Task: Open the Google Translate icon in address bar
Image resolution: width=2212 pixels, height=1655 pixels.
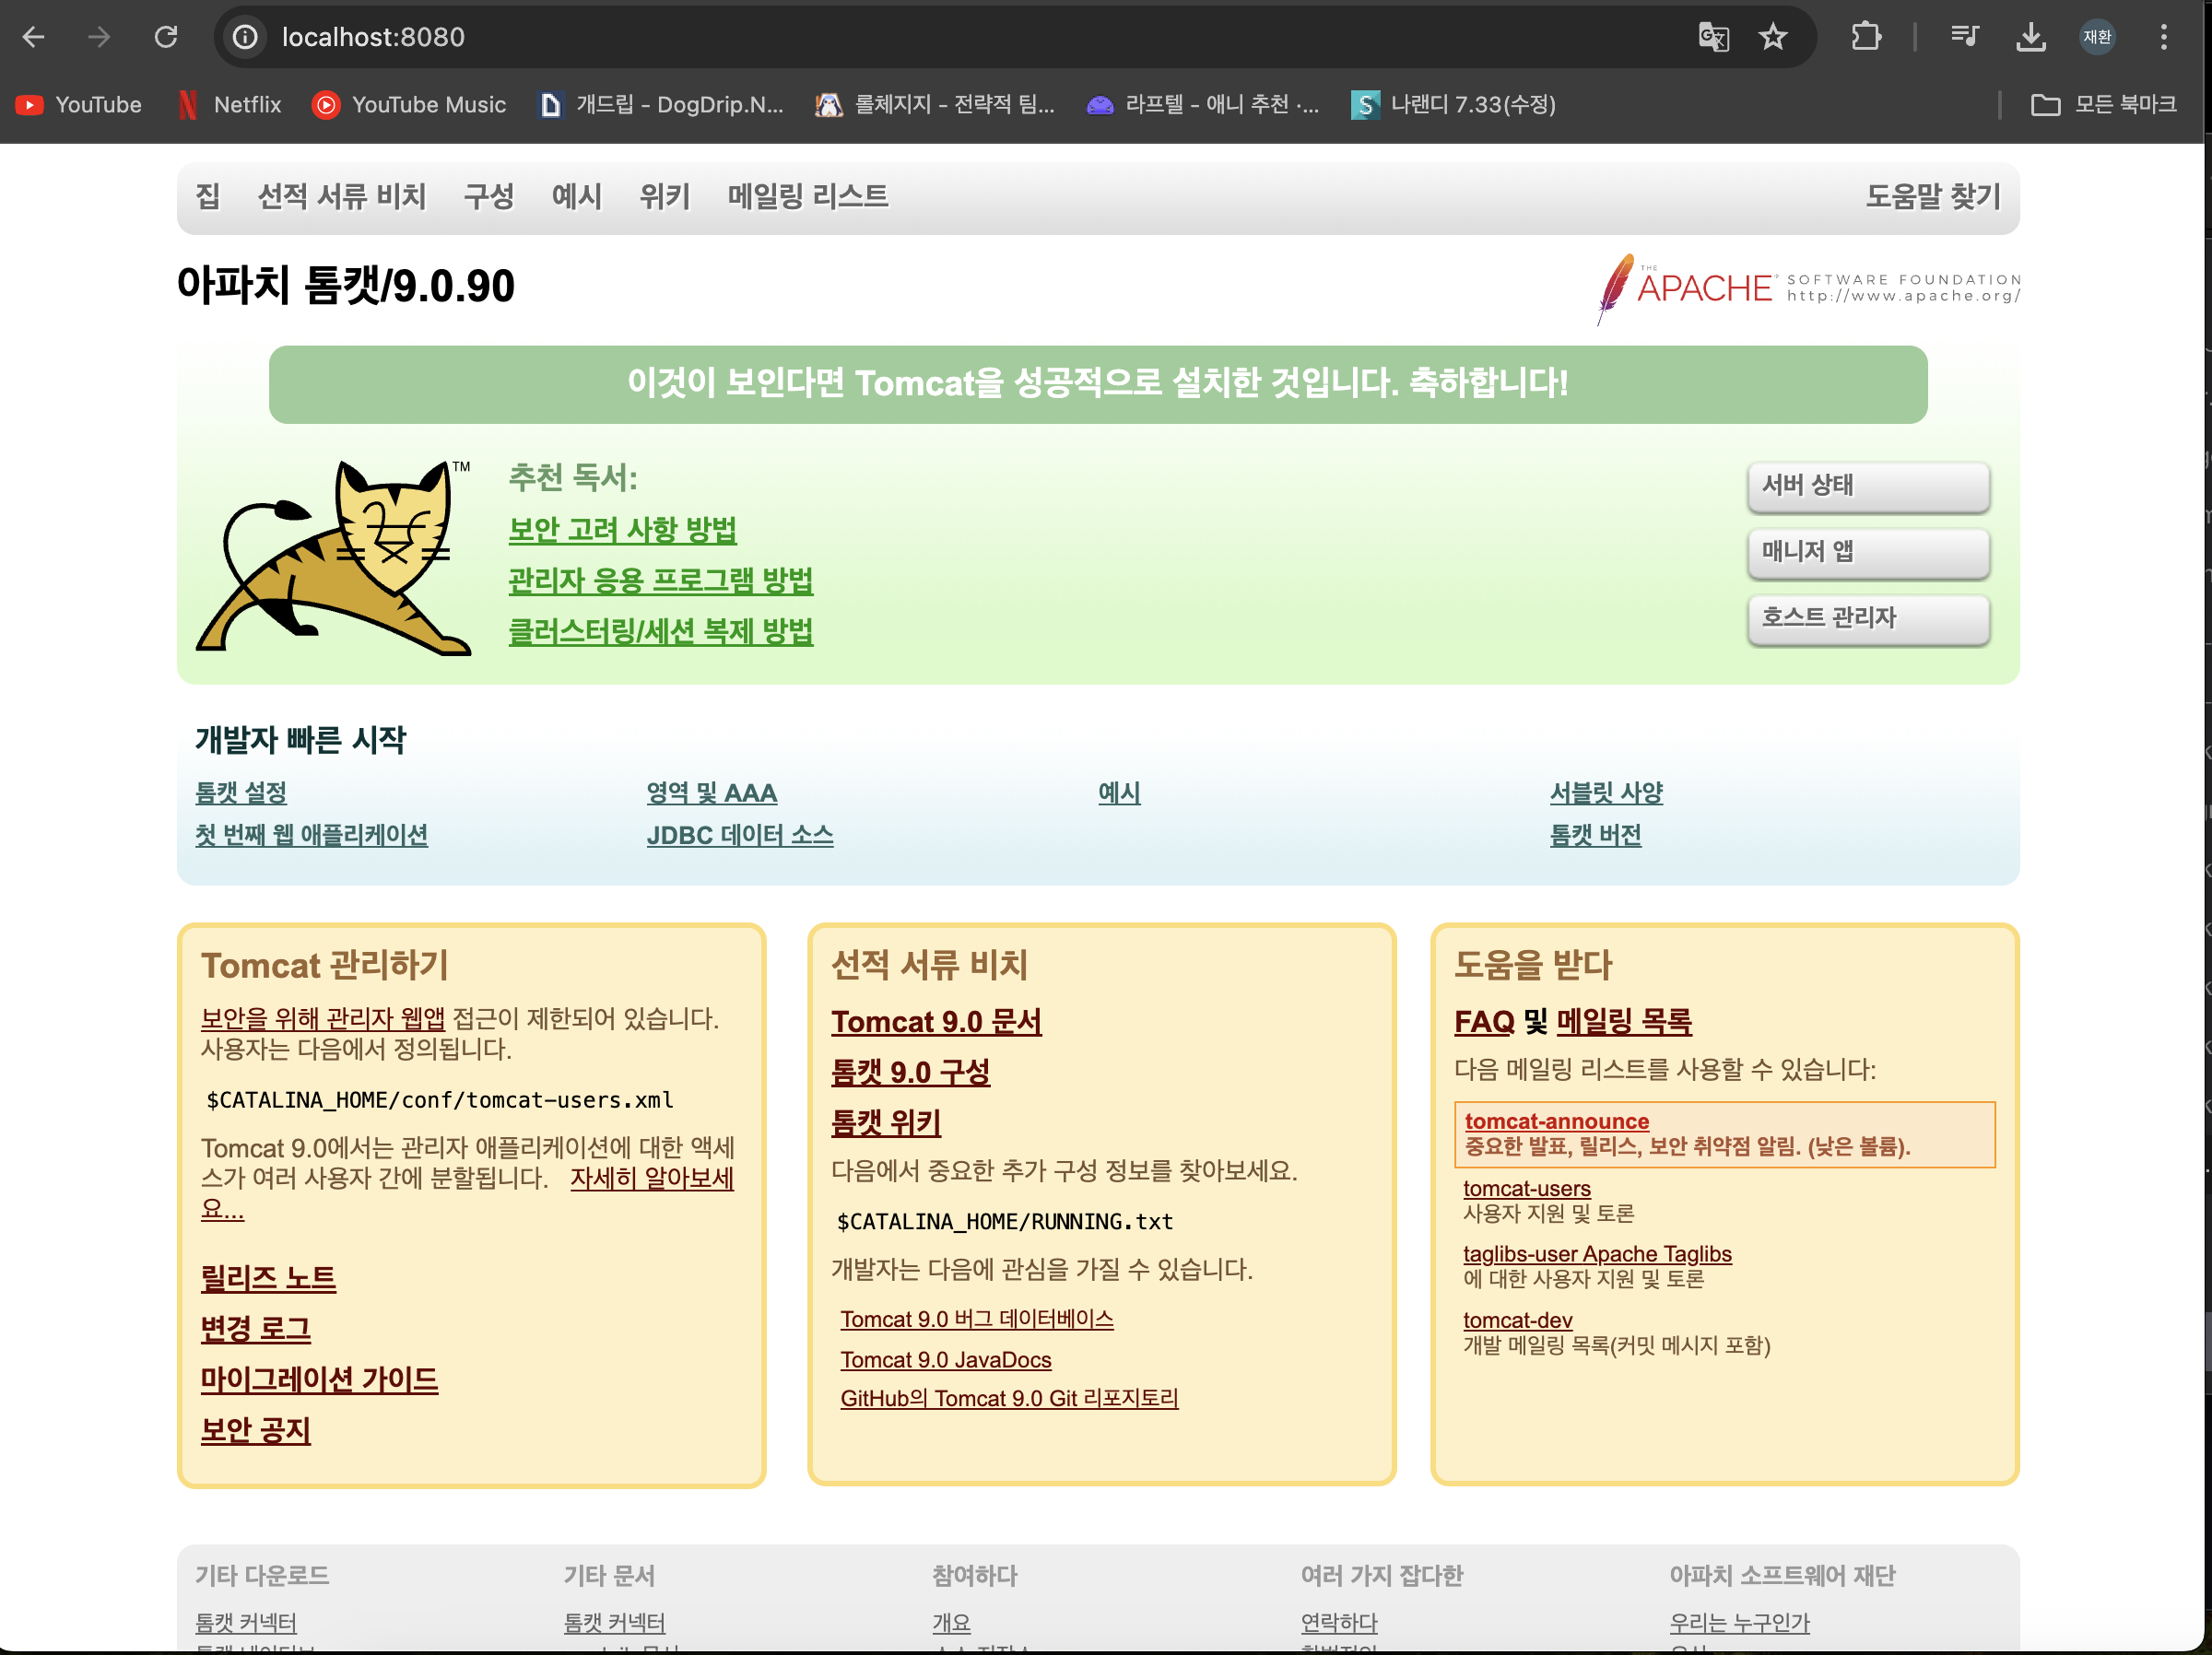Action: 1713,37
